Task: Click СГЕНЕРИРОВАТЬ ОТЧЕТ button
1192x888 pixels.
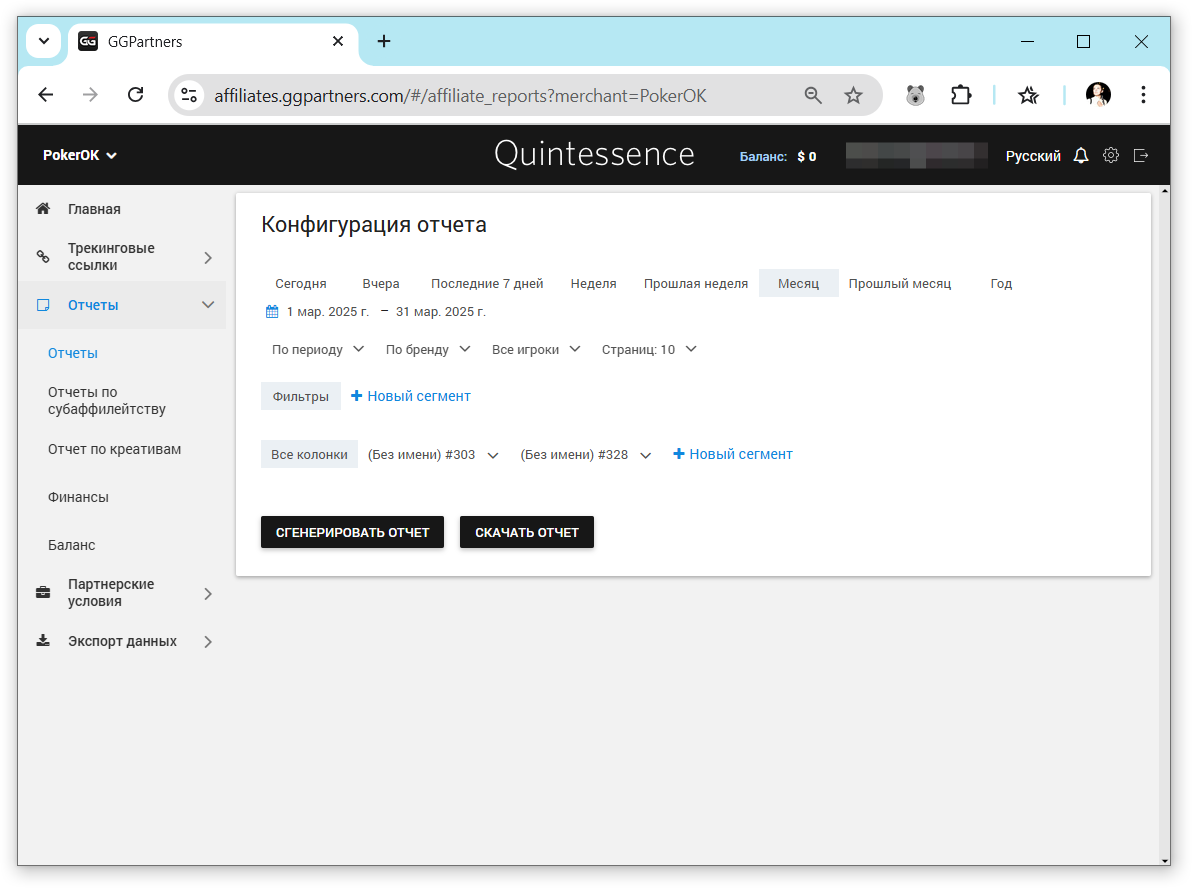Action: [x=352, y=532]
